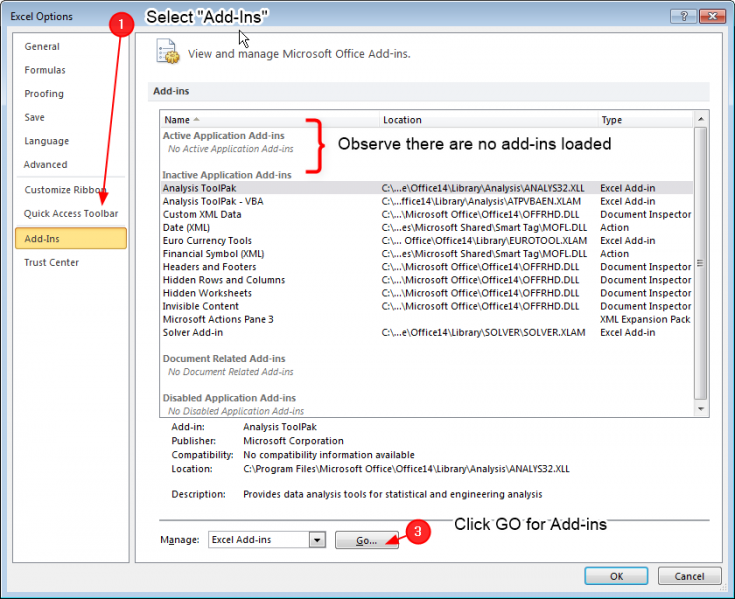Click the list scrollbar down arrow
The height and width of the screenshot is (599, 735).
tap(701, 409)
